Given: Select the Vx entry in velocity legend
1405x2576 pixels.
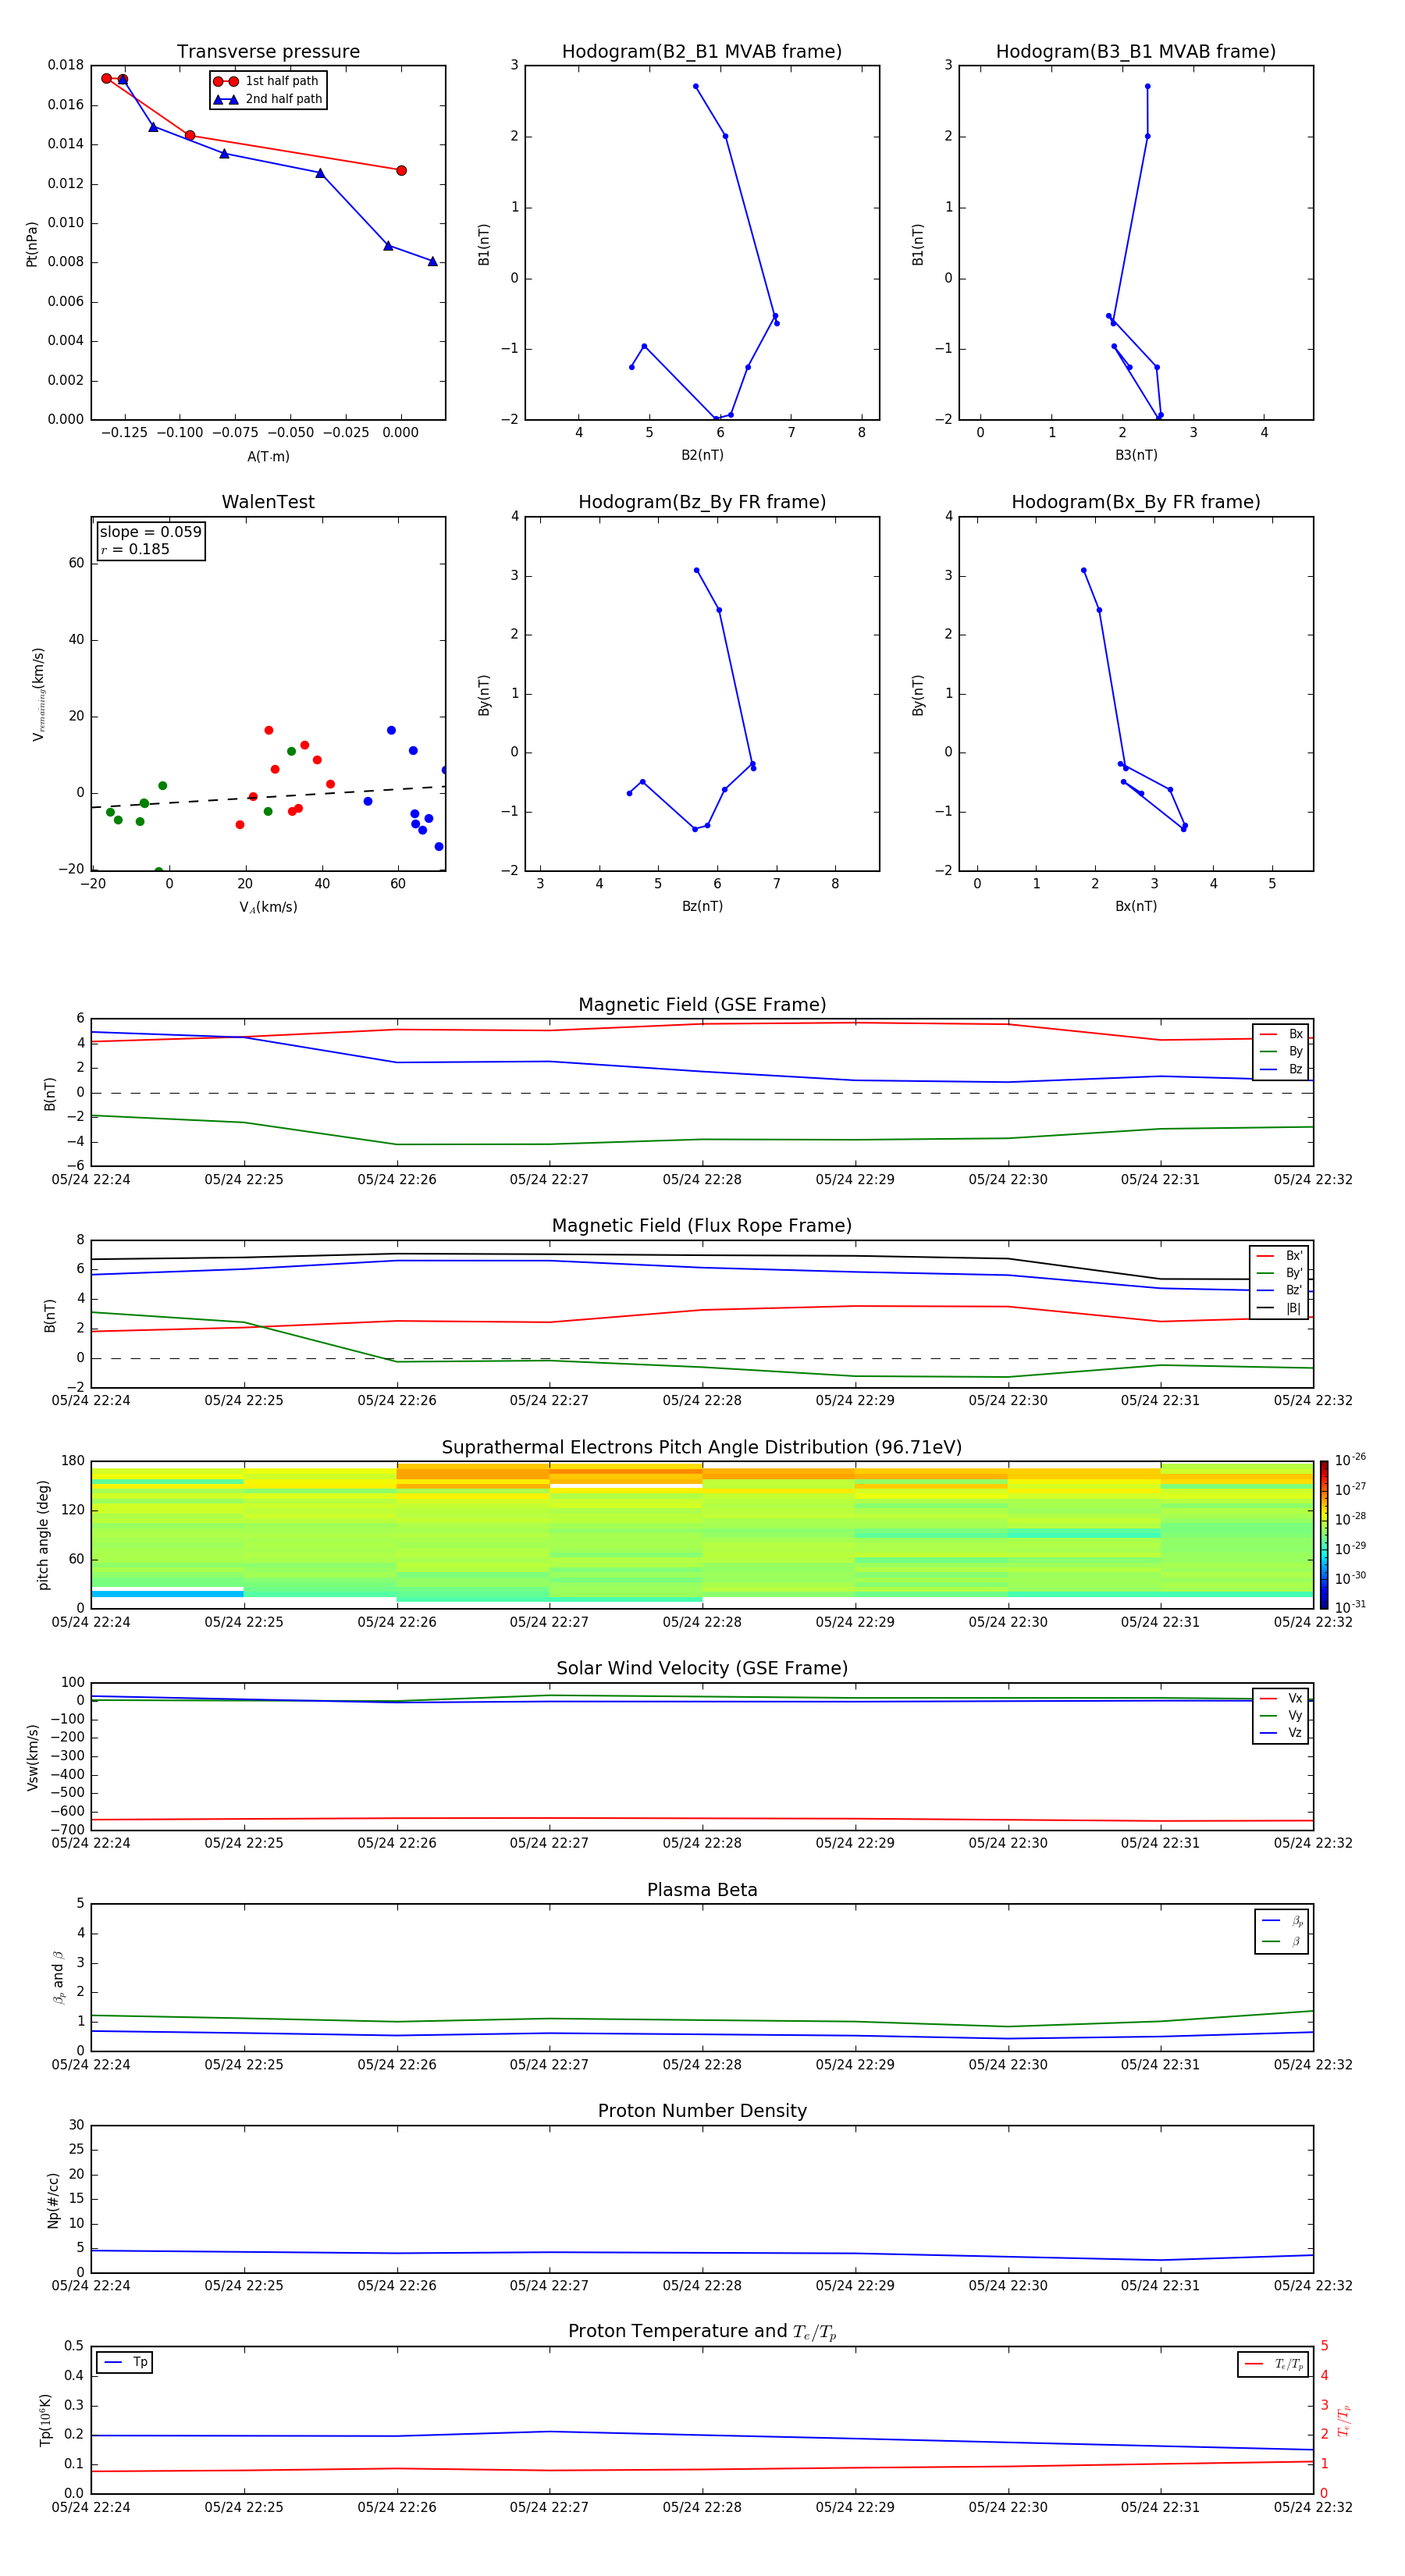Looking at the screenshot, I should coord(1281,1698).
